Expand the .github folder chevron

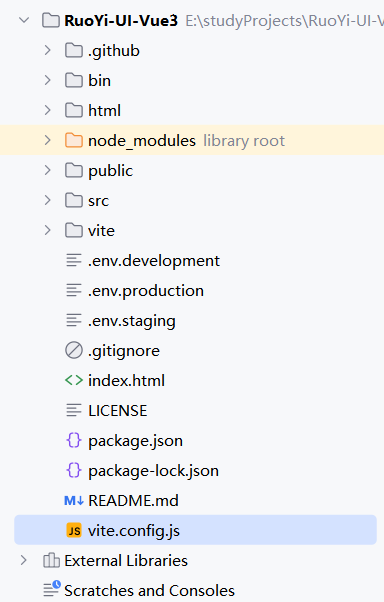(47, 50)
